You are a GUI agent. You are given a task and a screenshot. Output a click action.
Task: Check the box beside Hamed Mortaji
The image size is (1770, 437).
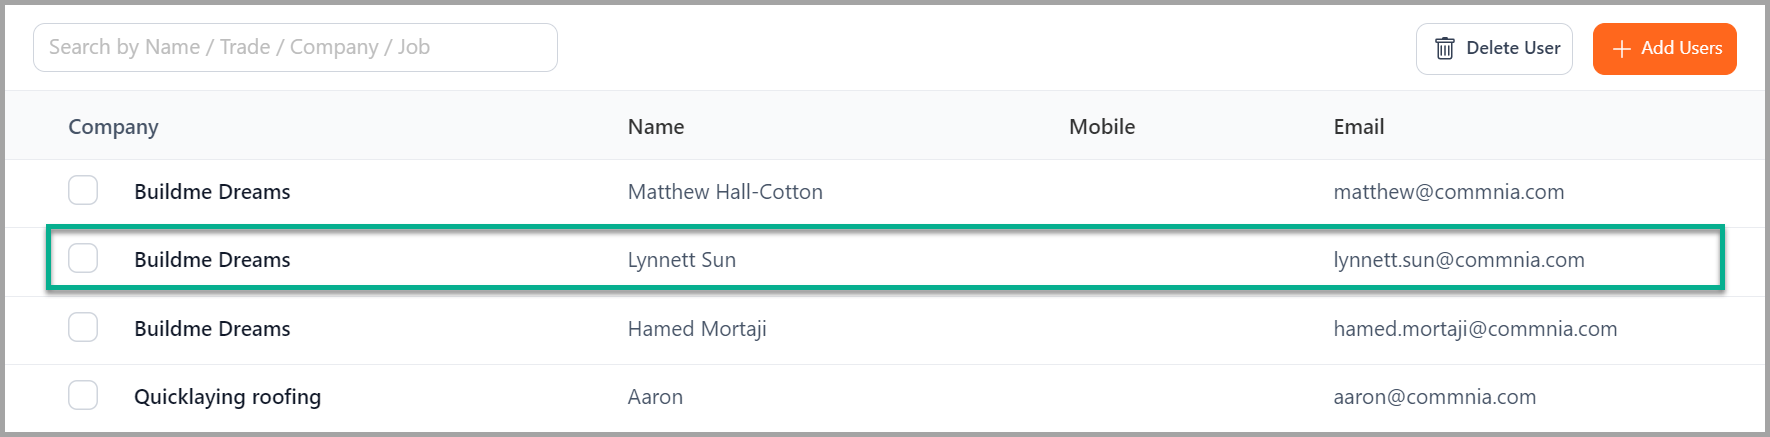(83, 327)
